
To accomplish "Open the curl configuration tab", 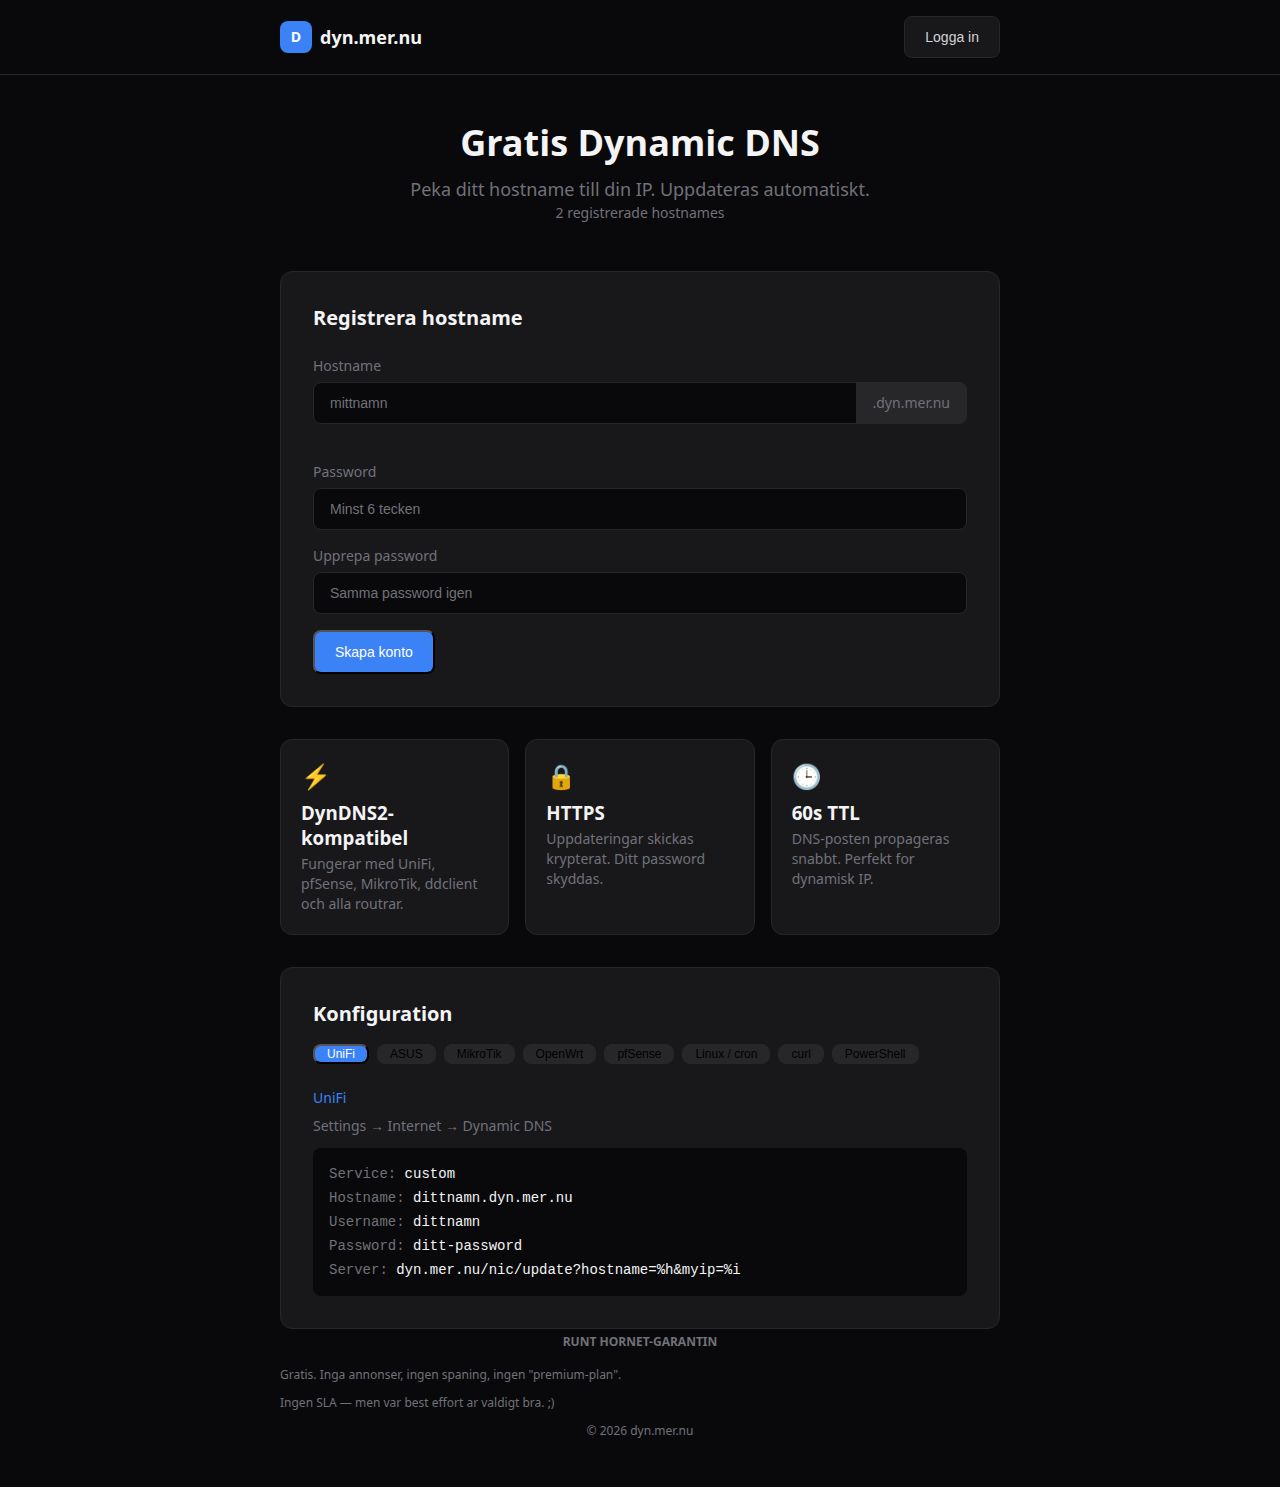I will tap(801, 1054).
